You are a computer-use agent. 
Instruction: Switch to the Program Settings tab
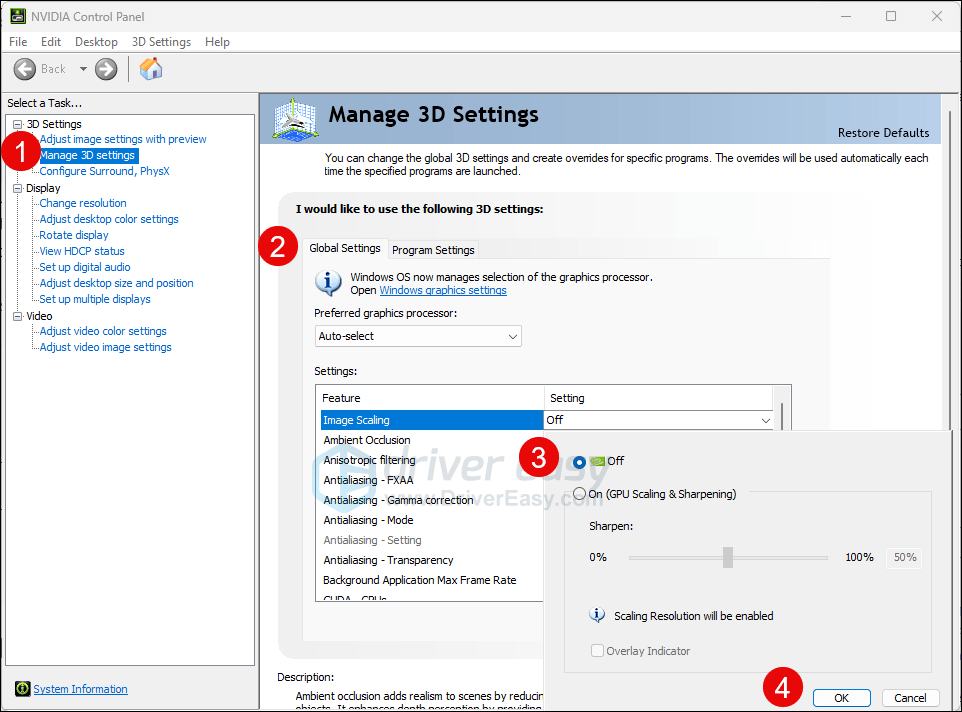tap(433, 249)
